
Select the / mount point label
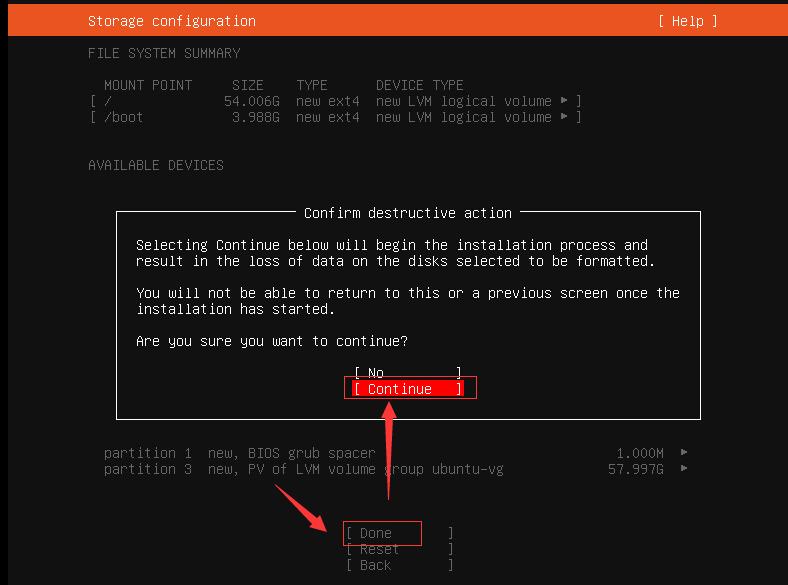point(108,101)
